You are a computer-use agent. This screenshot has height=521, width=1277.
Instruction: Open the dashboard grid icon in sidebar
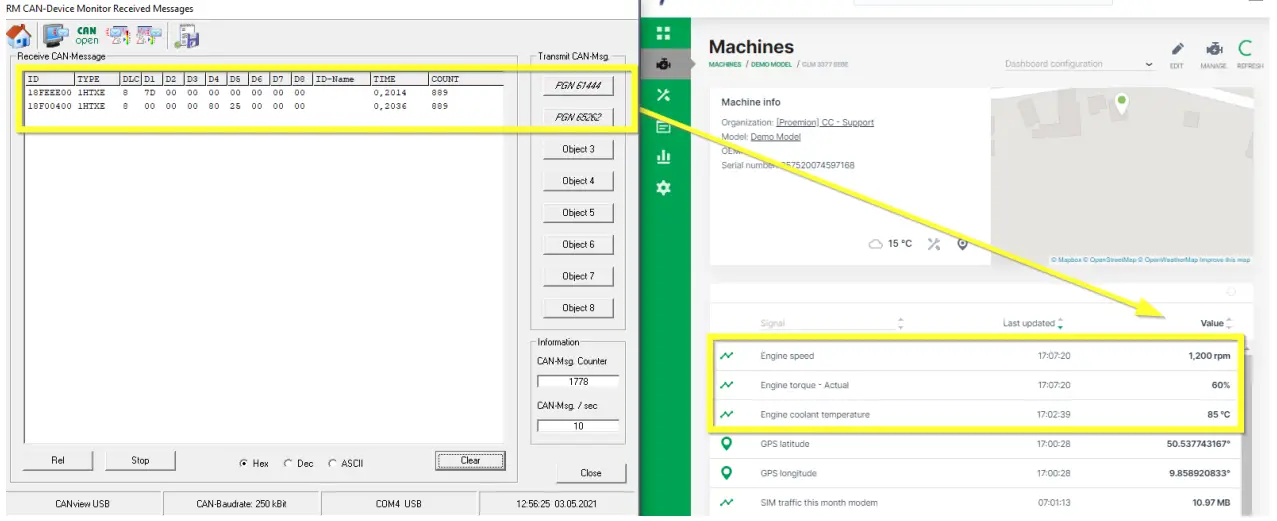[x=662, y=33]
